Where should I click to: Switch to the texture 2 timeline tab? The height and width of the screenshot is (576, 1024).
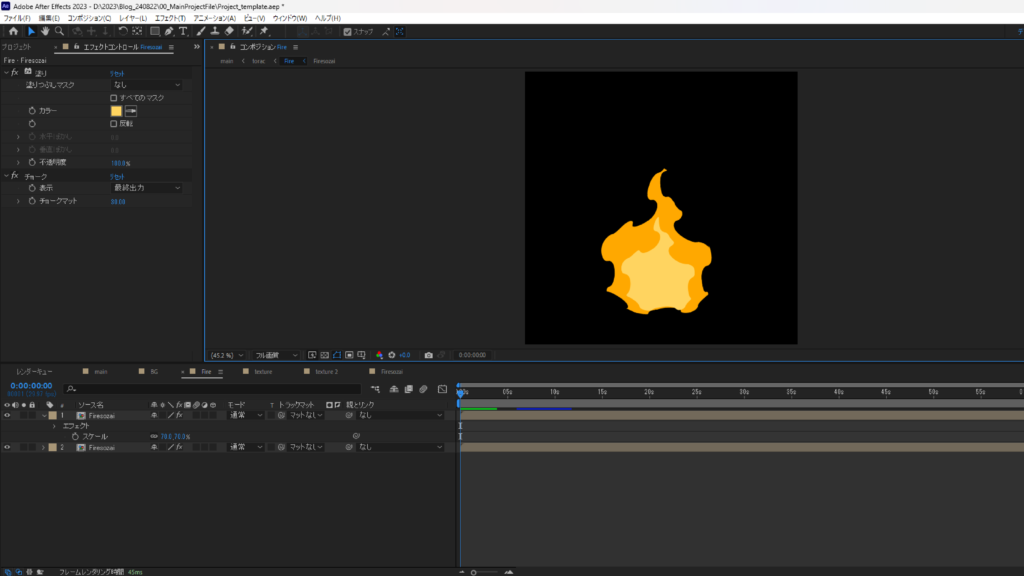[326, 371]
